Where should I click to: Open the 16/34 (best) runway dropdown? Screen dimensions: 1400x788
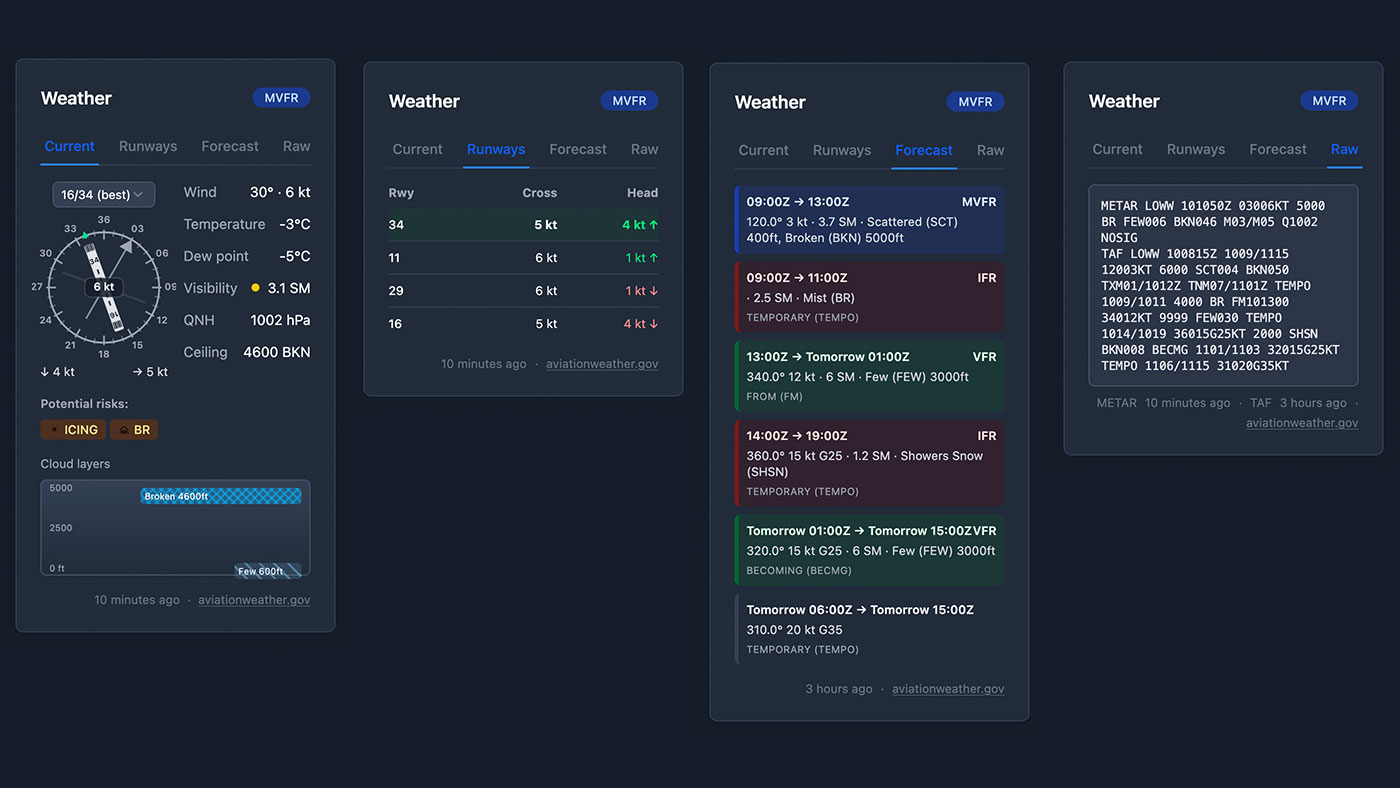(x=103, y=194)
